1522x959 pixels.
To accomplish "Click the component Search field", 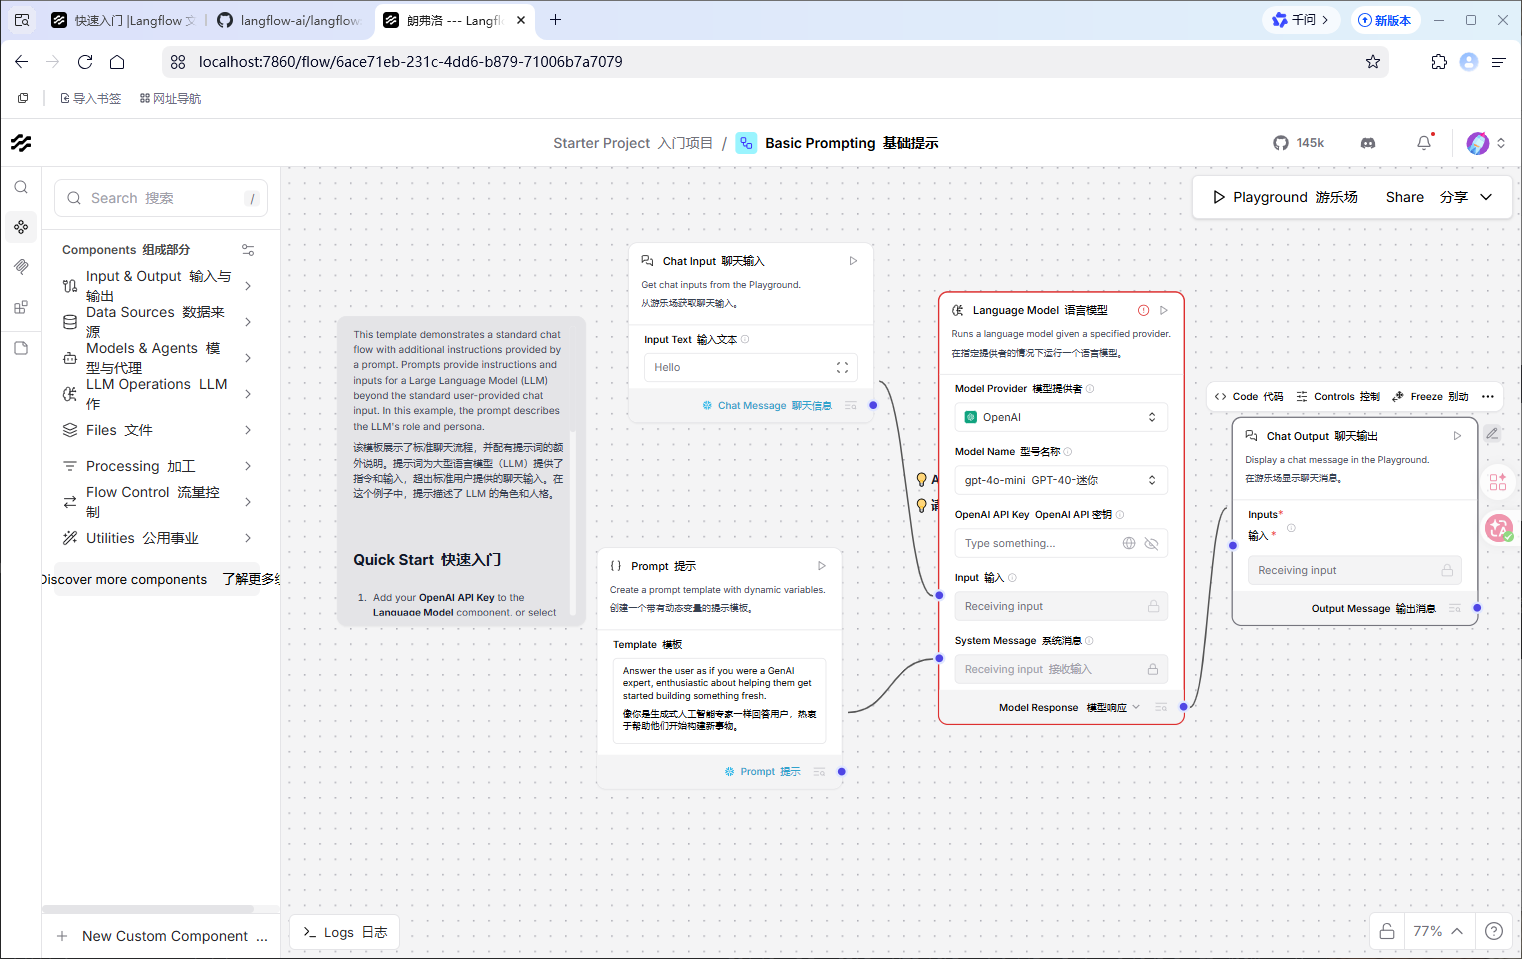I will tap(161, 198).
